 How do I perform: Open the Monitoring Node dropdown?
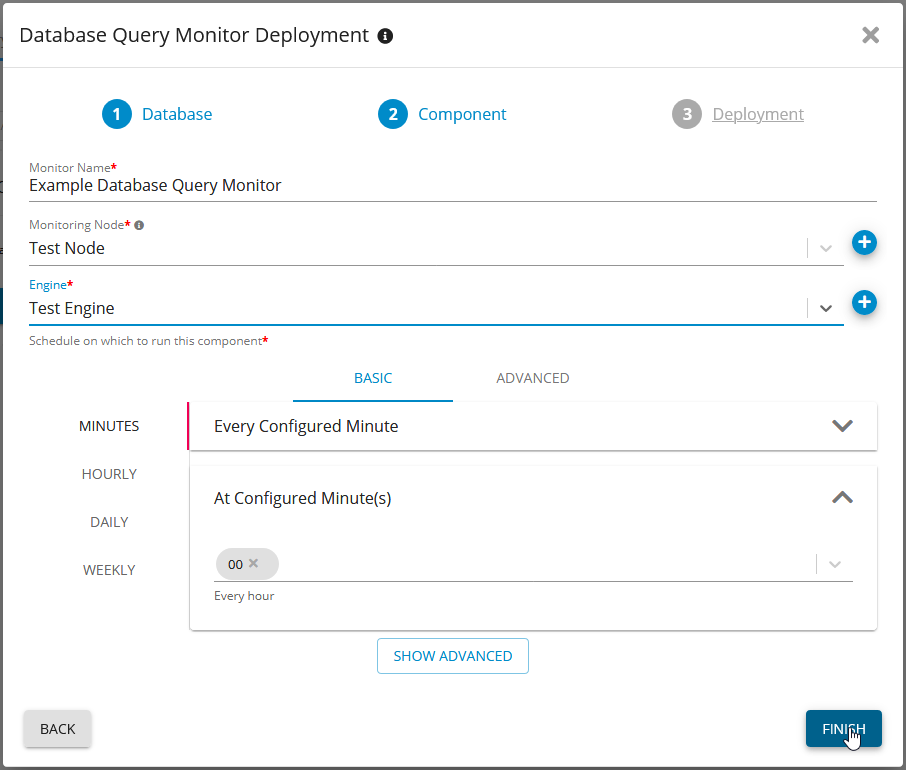pyautogui.click(x=826, y=248)
